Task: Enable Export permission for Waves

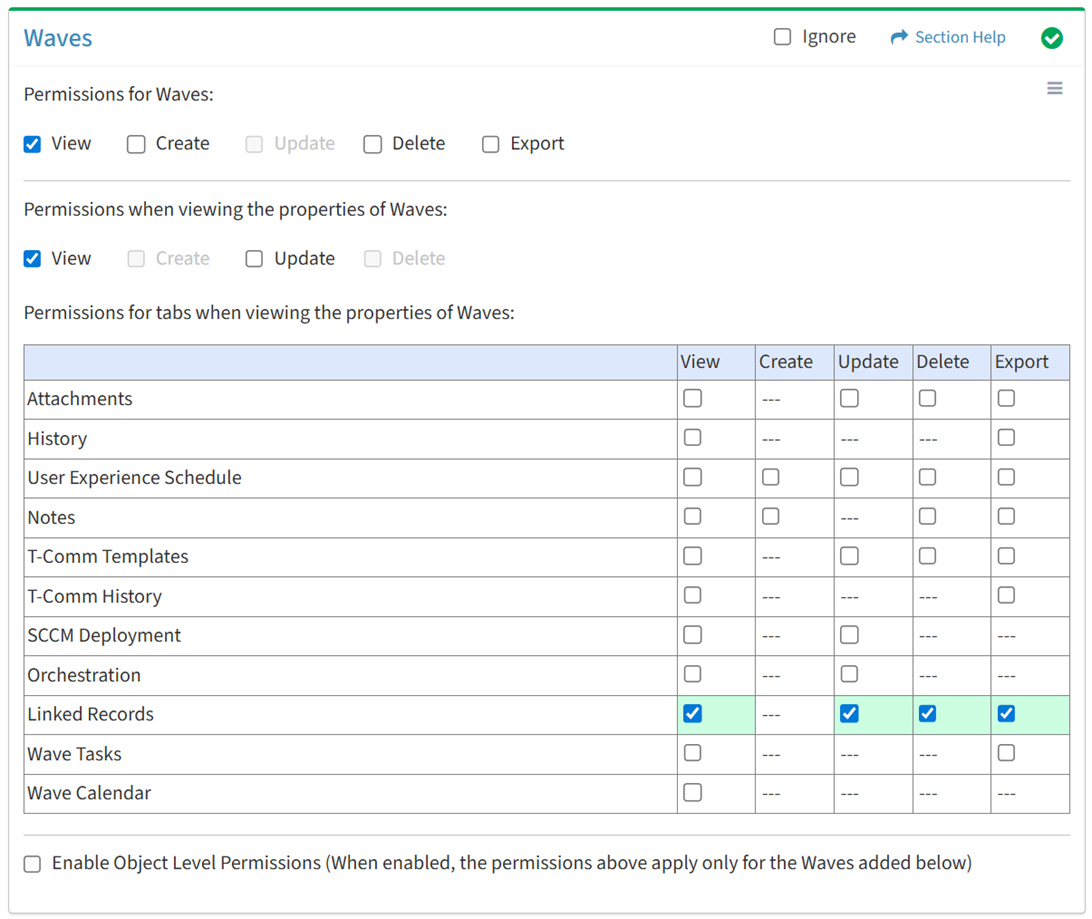Action: click(x=491, y=144)
